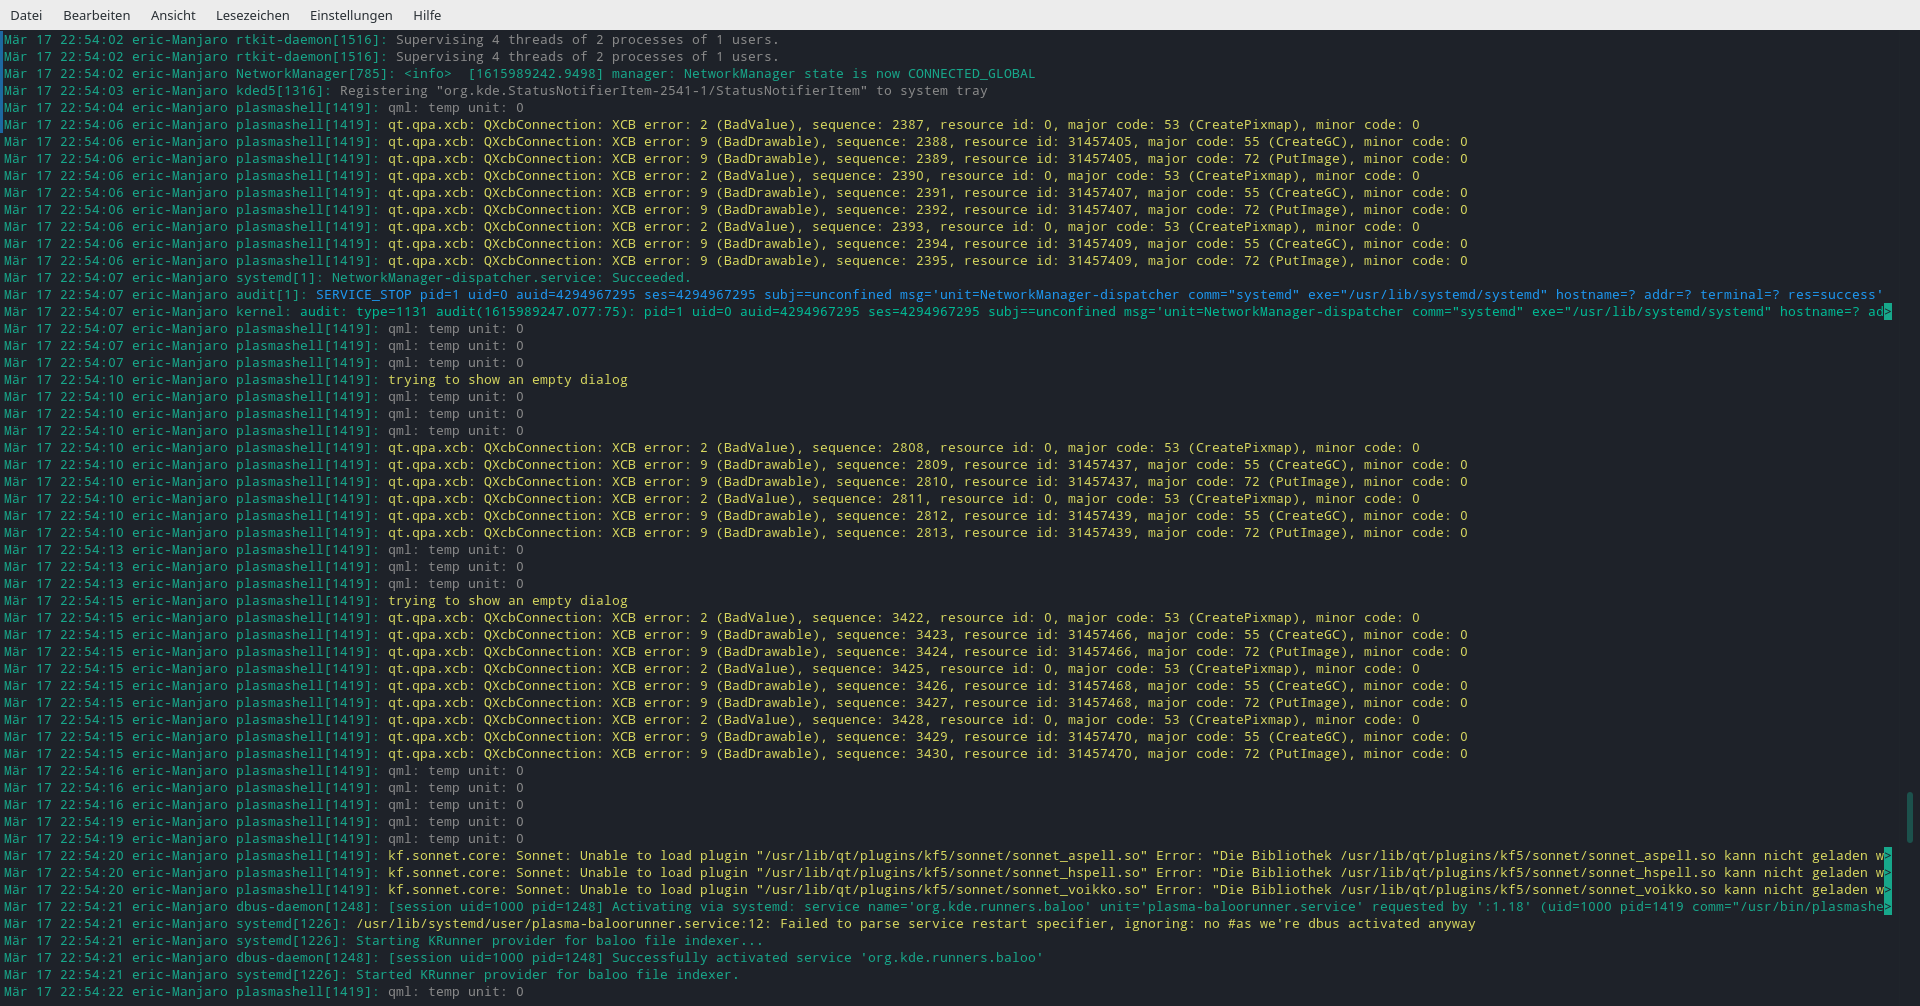1920x1006 pixels.
Task: Click the kernel audit type=1131 line
Action: click(x=948, y=312)
